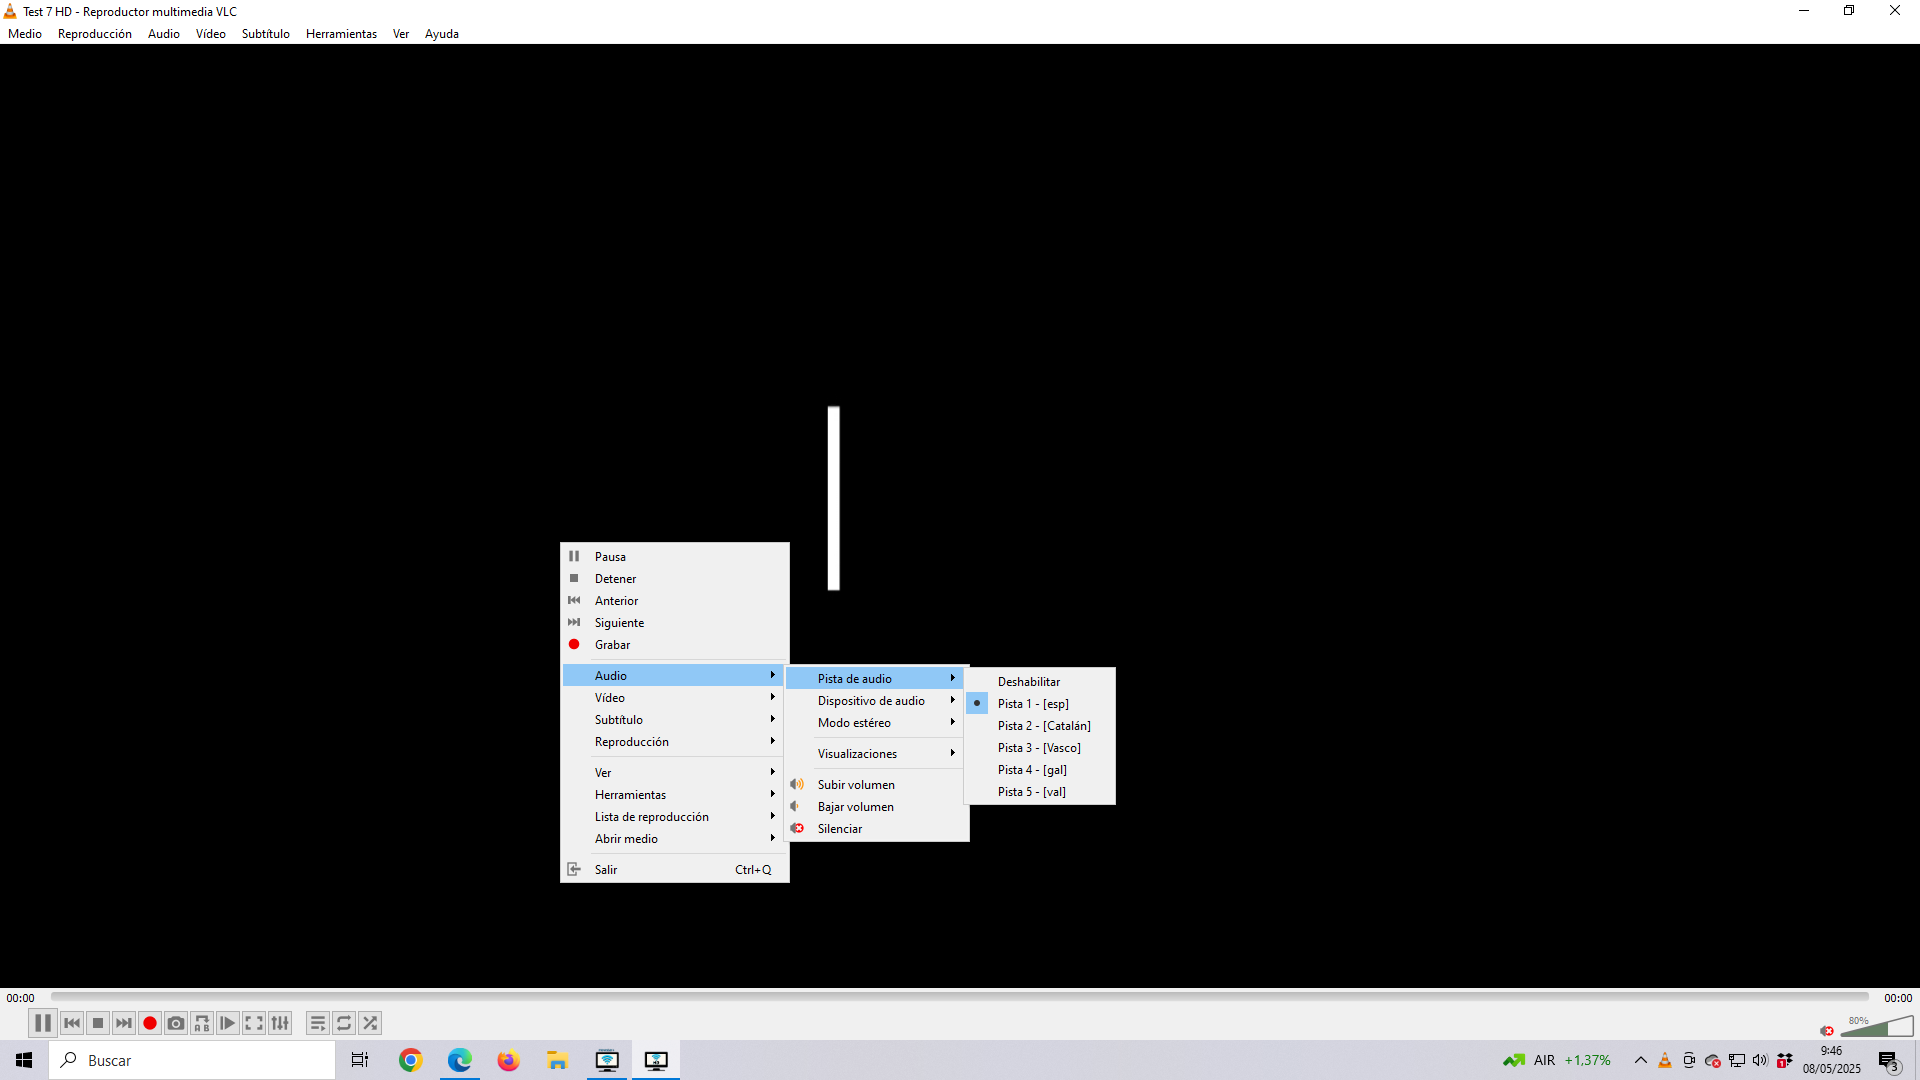Expand the Reproducción submenu in context menu
This screenshot has width=1920, height=1080.
(675, 742)
